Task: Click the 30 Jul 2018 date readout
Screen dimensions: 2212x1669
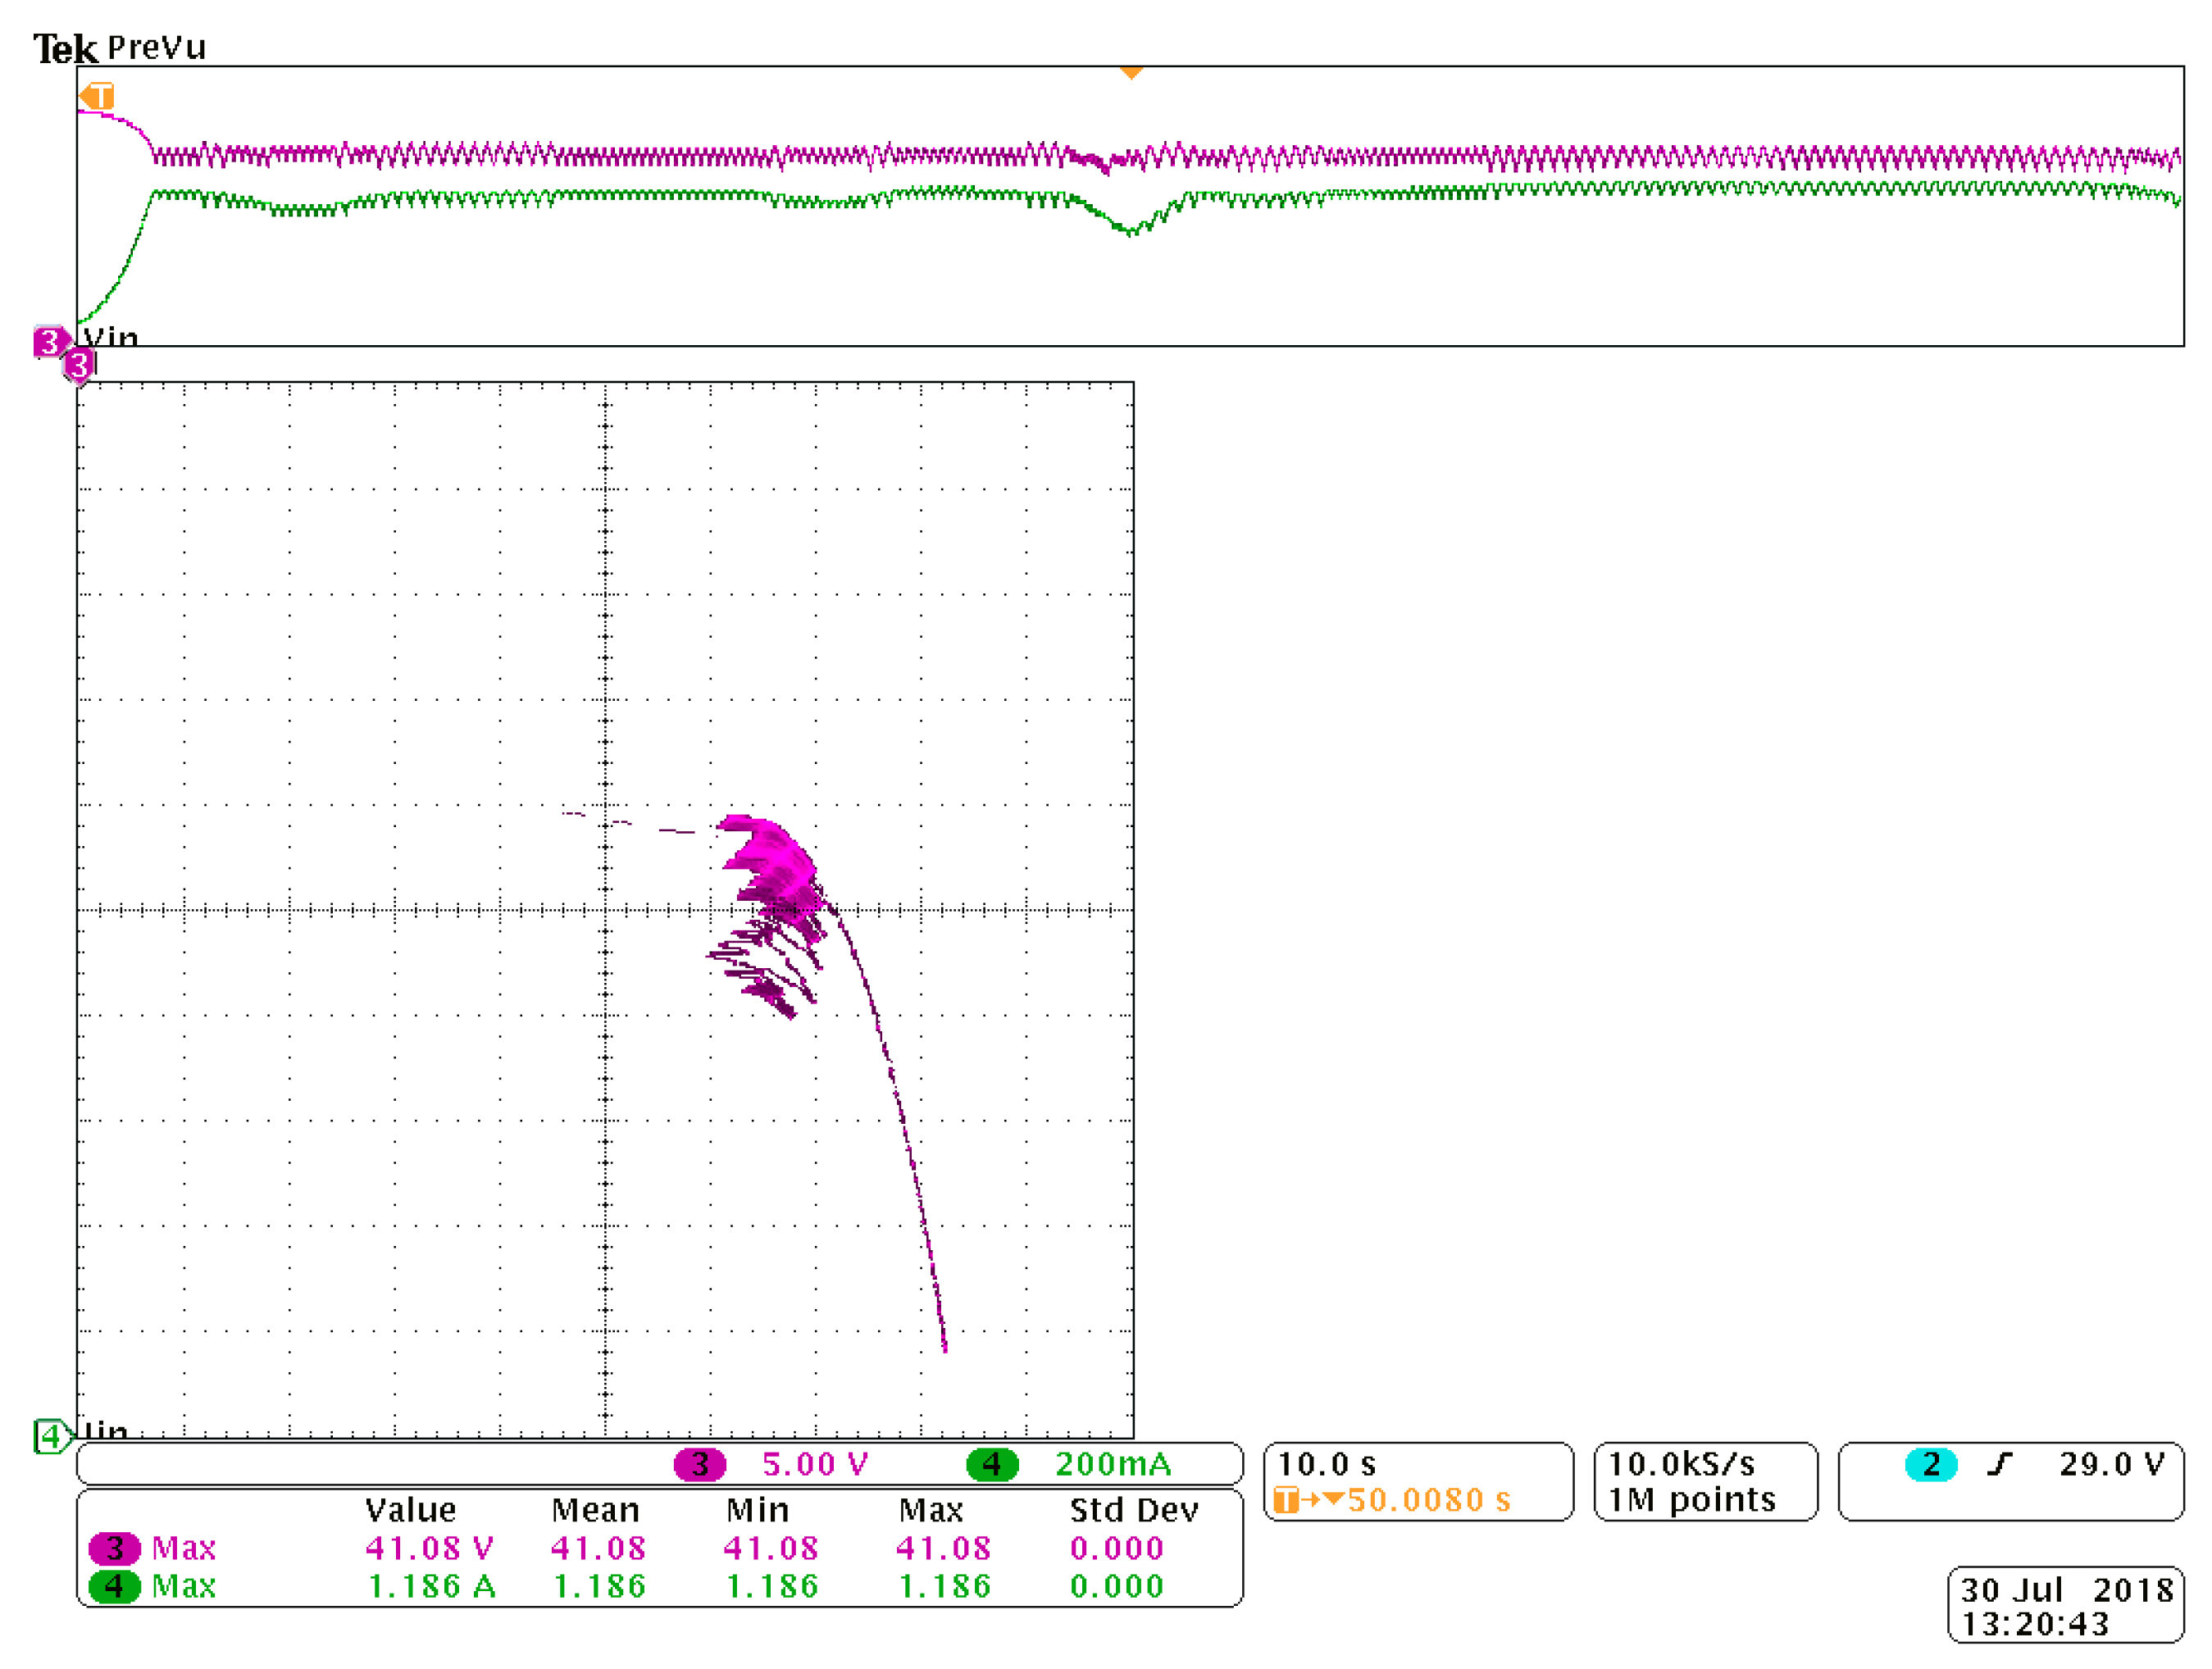Action: coord(2066,1590)
